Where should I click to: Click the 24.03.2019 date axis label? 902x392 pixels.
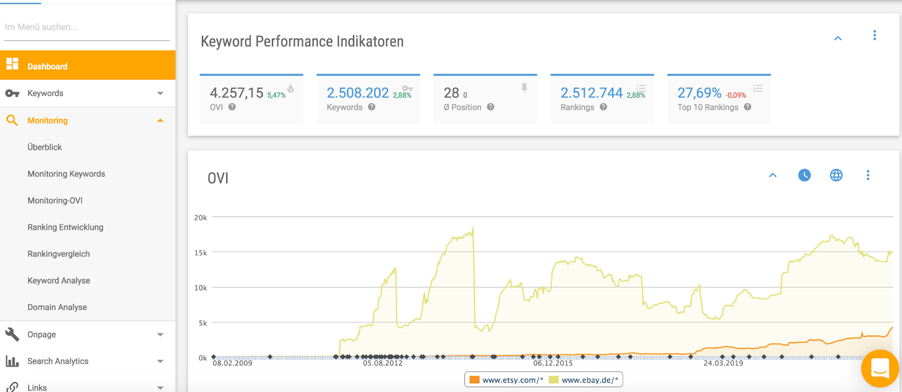(723, 363)
